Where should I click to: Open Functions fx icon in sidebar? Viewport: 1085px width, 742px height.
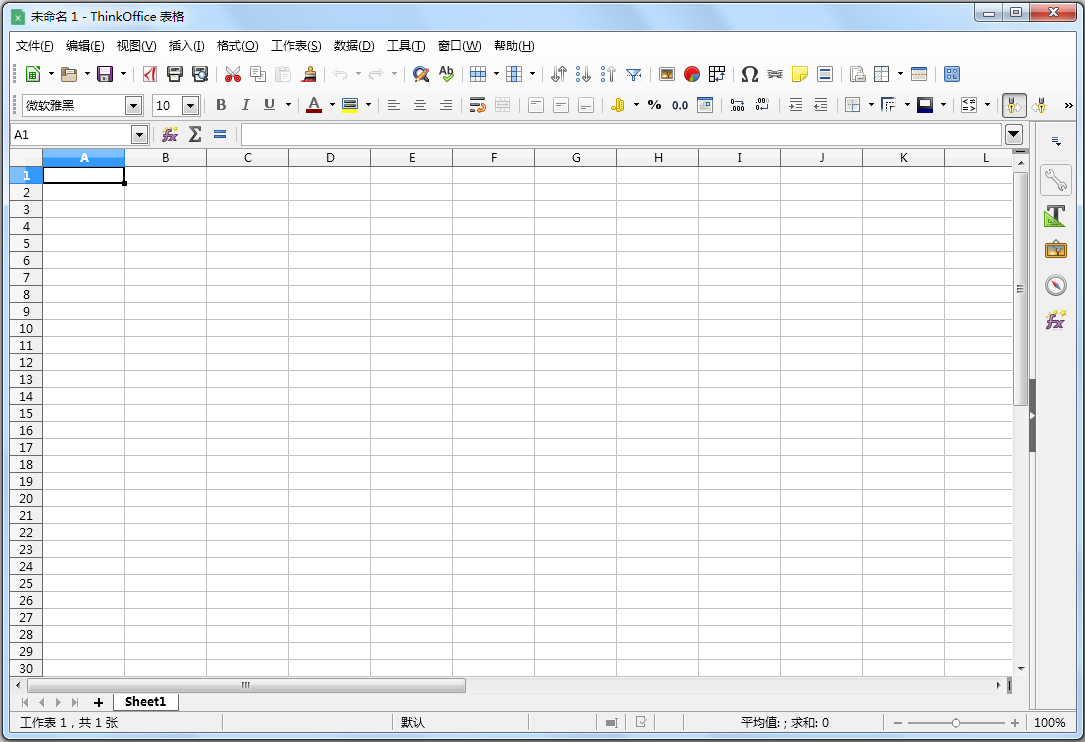point(1055,320)
